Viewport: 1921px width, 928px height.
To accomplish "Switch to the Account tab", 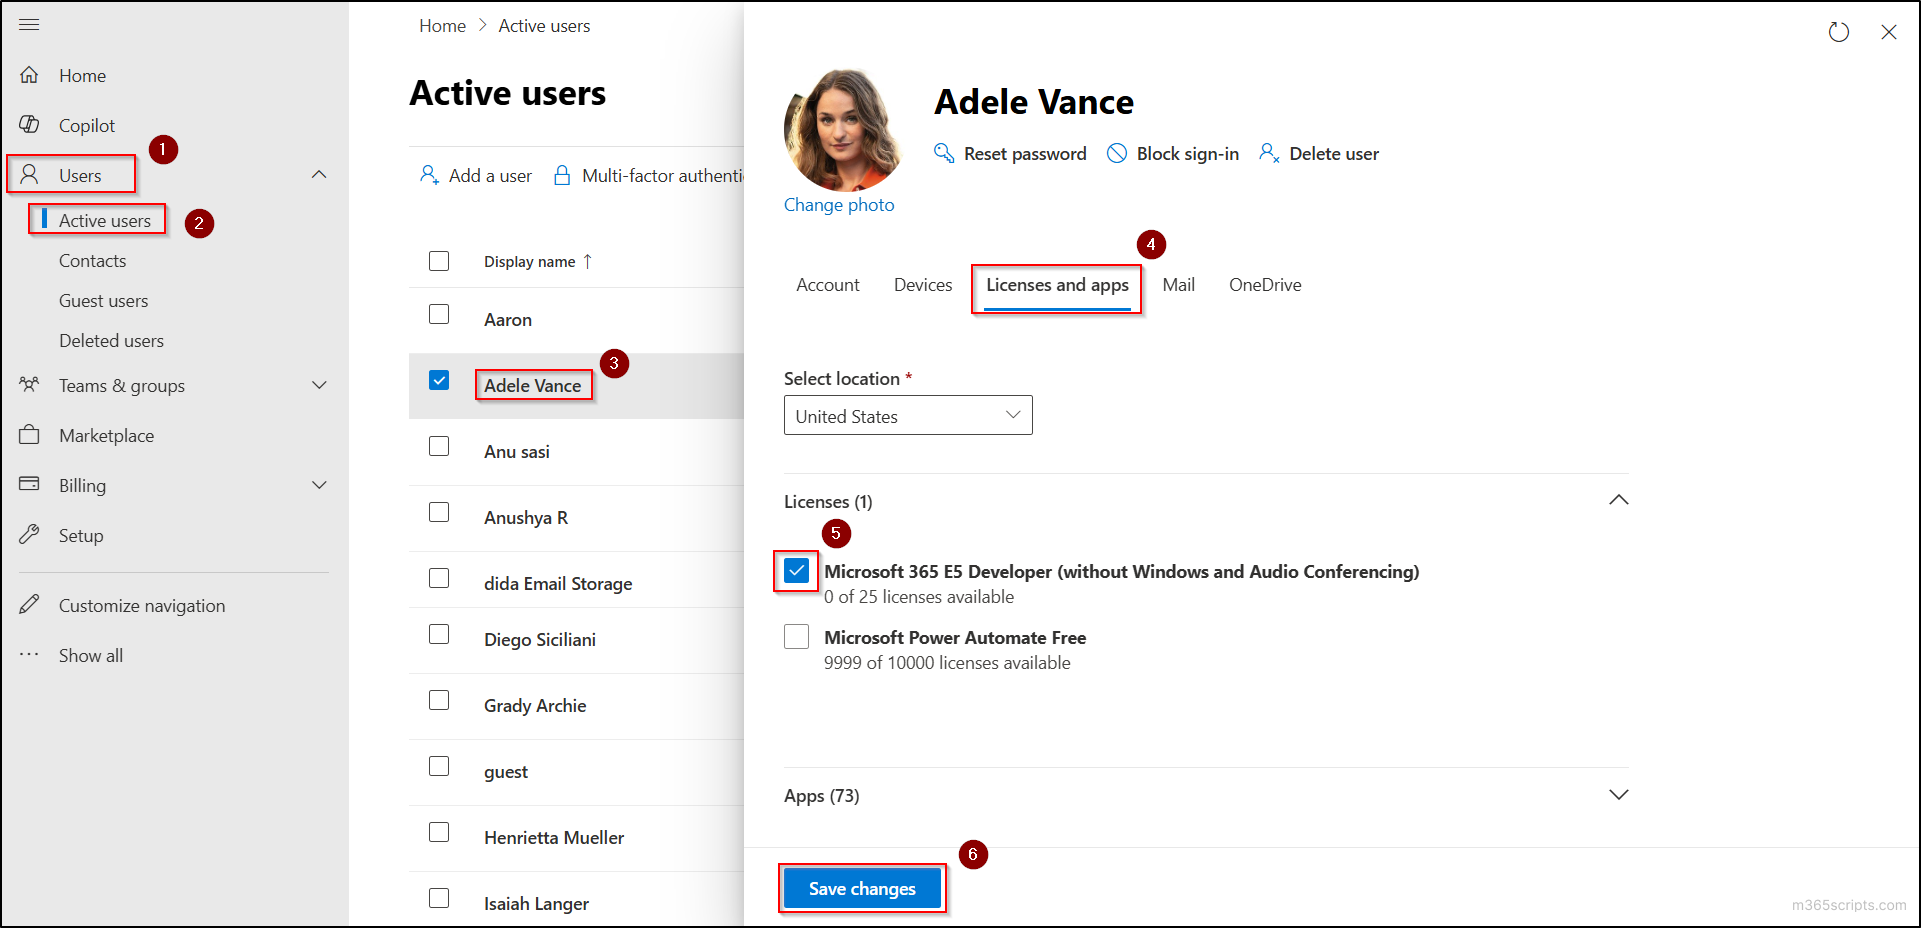I will 828,285.
